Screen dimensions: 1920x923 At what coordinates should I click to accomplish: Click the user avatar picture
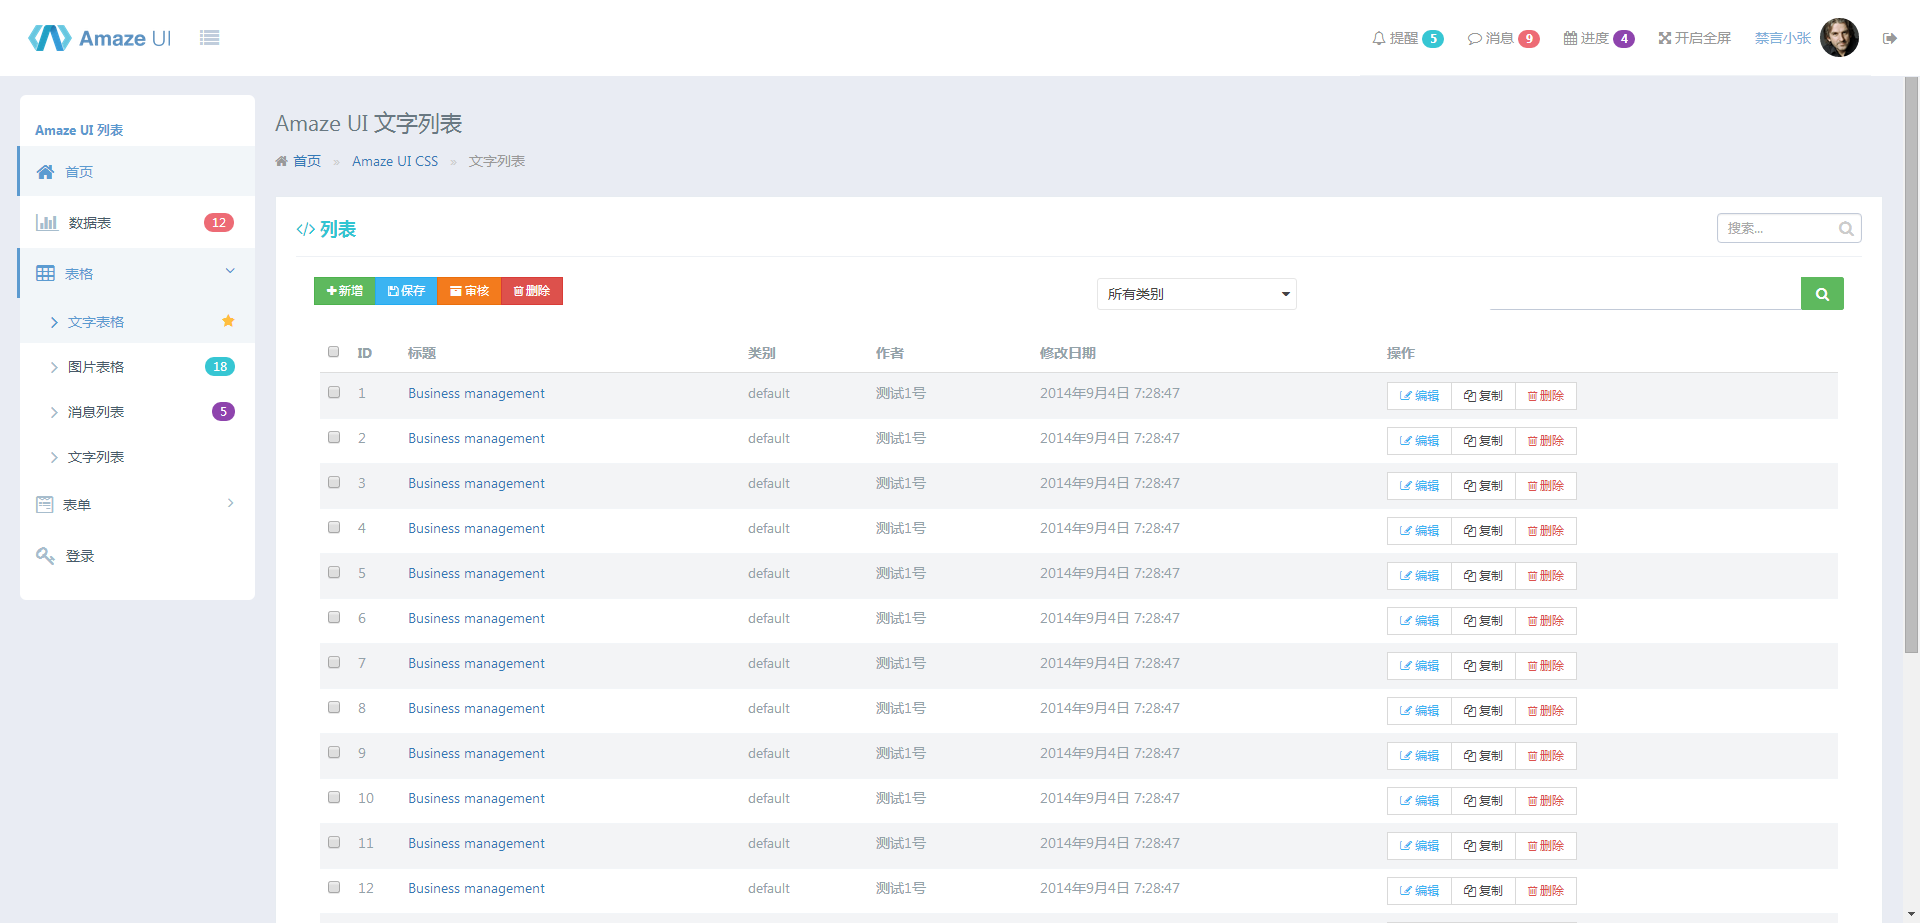tap(1838, 38)
